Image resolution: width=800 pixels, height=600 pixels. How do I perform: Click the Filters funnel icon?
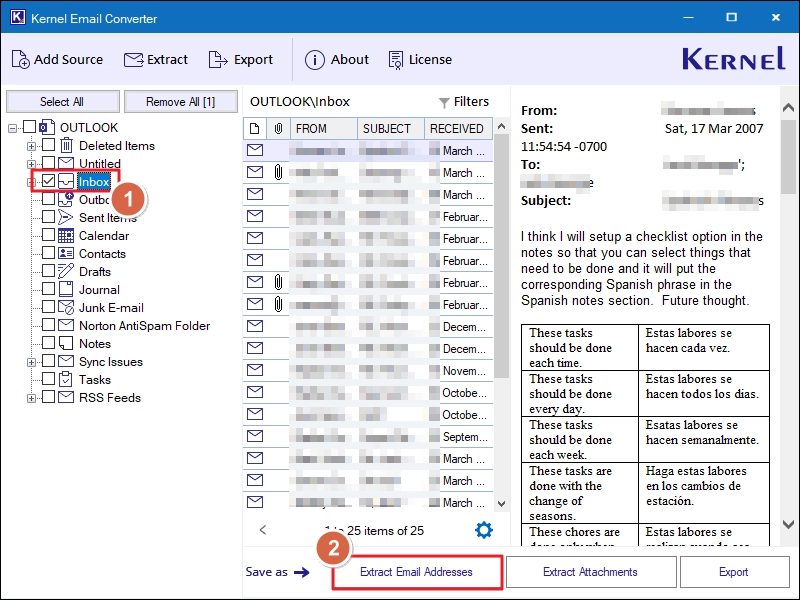coord(444,103)
